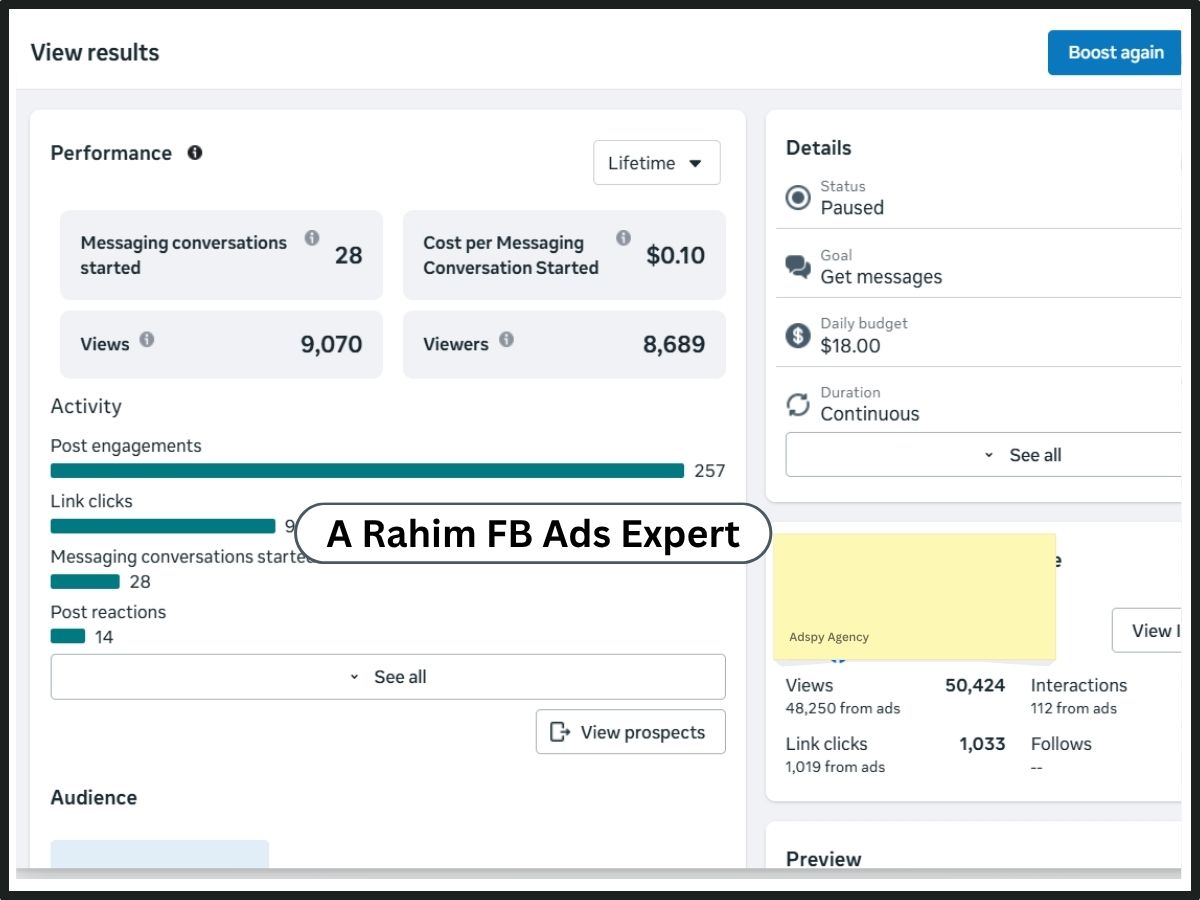Click the info icon next to Views
The width and height of the screenshot is (1200, 900).
147,339
